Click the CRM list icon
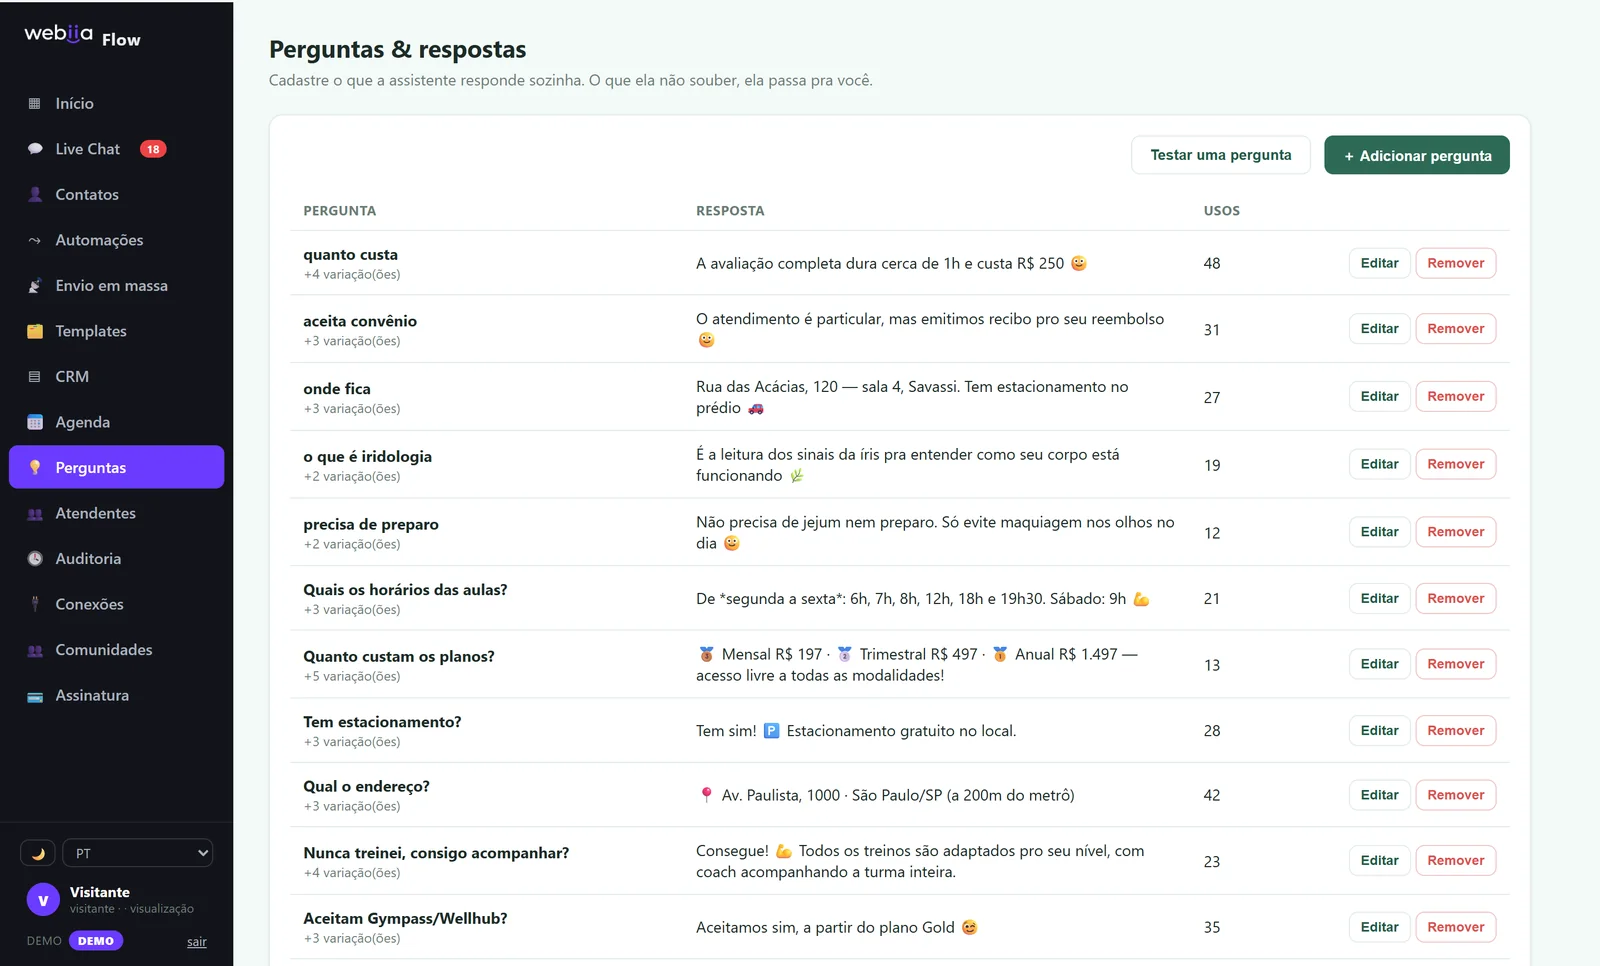This screenshot has height=966, width=1600. (35, 377)
